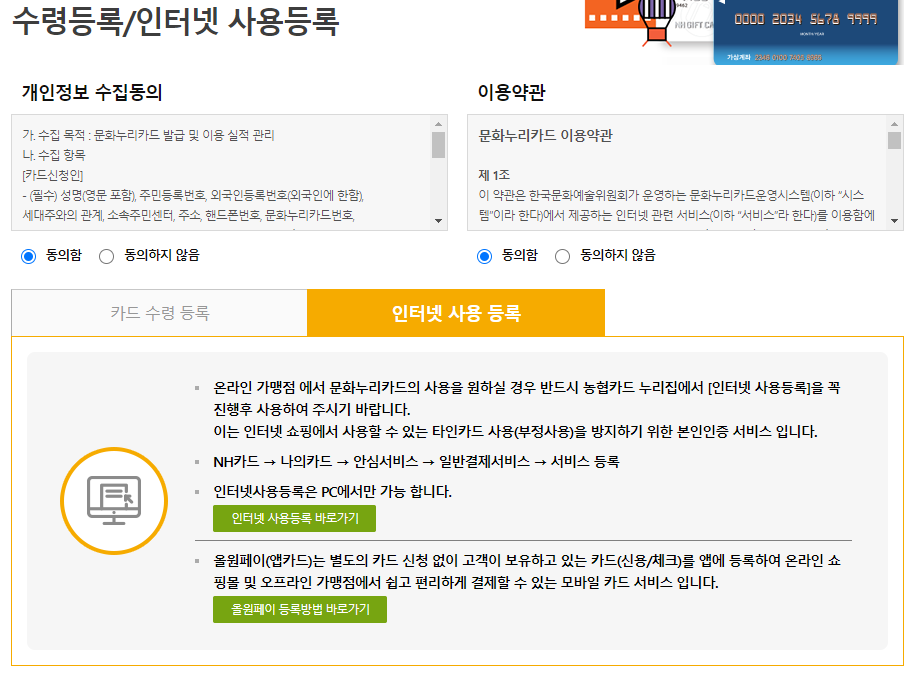Image resolution: width=918 pixels, height=688 pixels.
Task: Click scroll up arrow in 개인정보 수집동의 box
Action: [x=439, y=124]
